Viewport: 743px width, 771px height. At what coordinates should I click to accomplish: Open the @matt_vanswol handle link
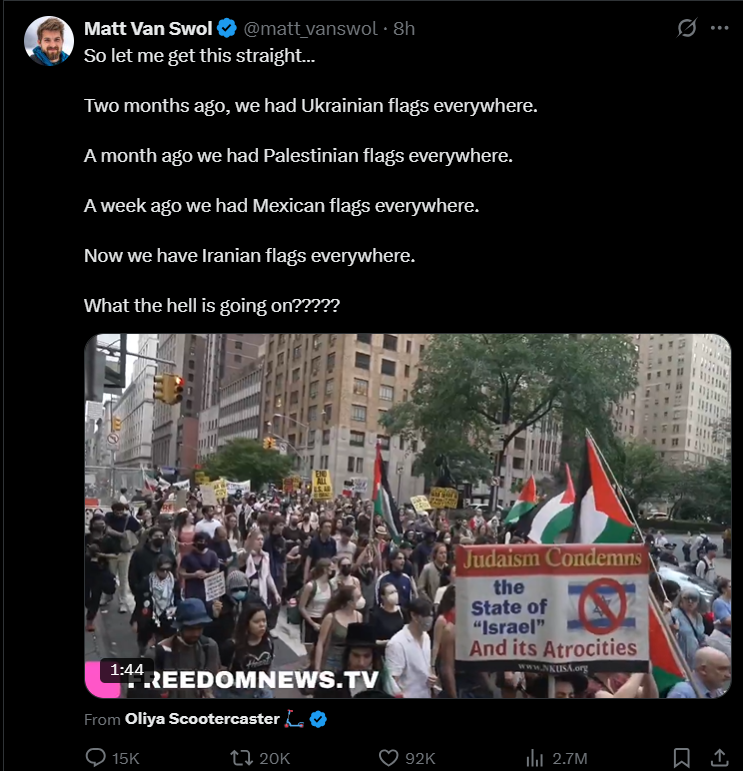pos(310,29)
